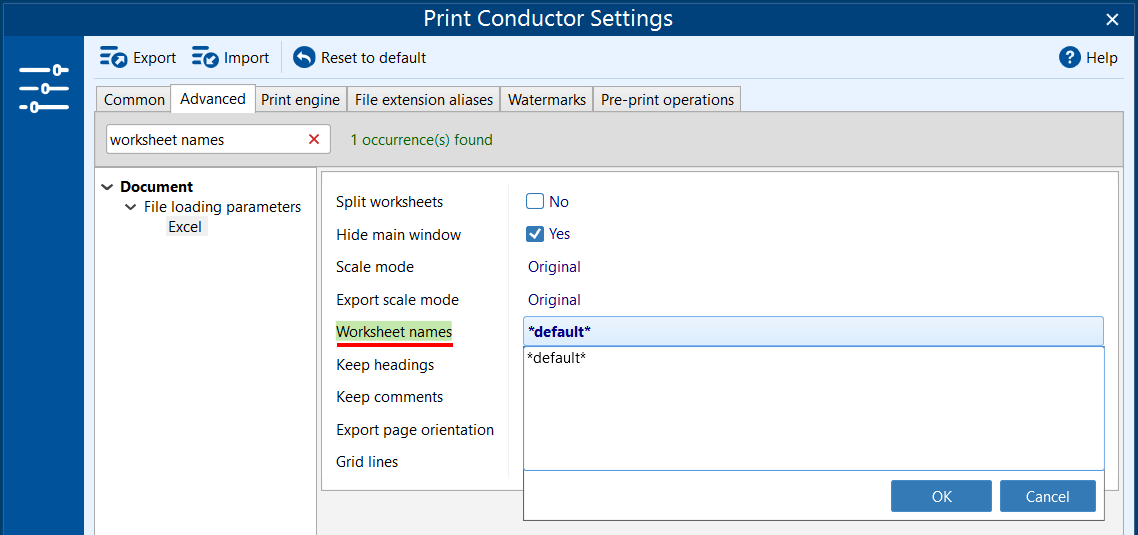The image size is (1138, 535).
Task: Enable the Split worksheets checkbox
Action: coord(535,202)
